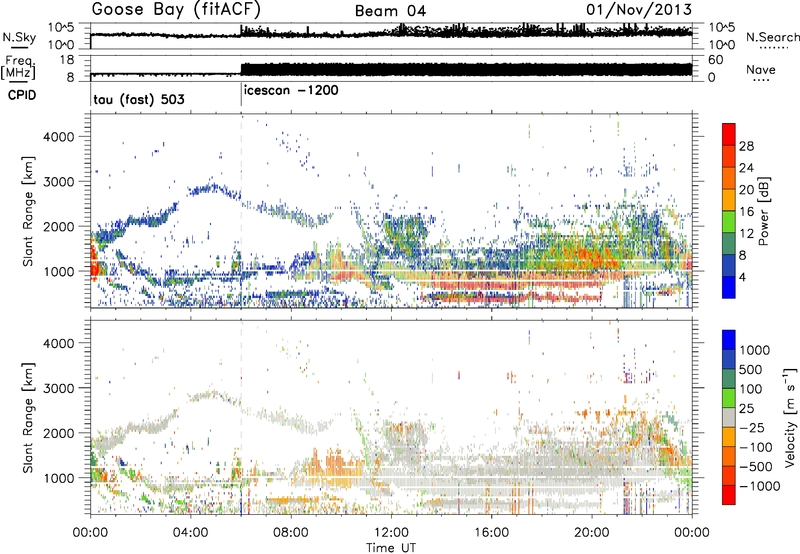Click the 2000 tick of the power panel
The height and width of the screenshot is (554, 800).
tap(58, 226)
